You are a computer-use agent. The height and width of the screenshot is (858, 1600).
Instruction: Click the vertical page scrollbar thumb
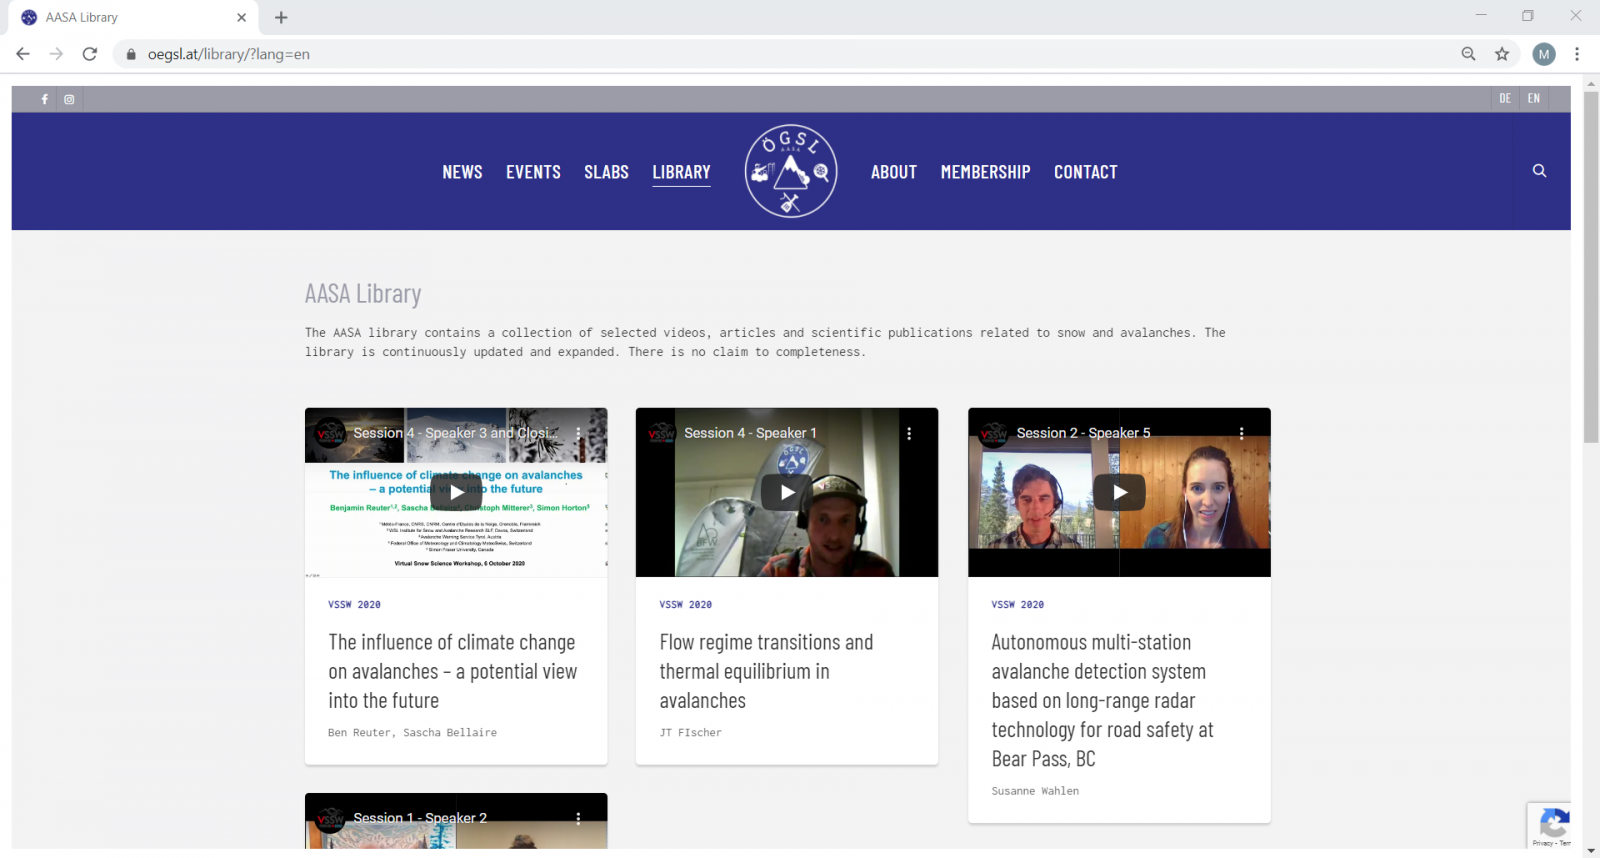point(1591,268)
